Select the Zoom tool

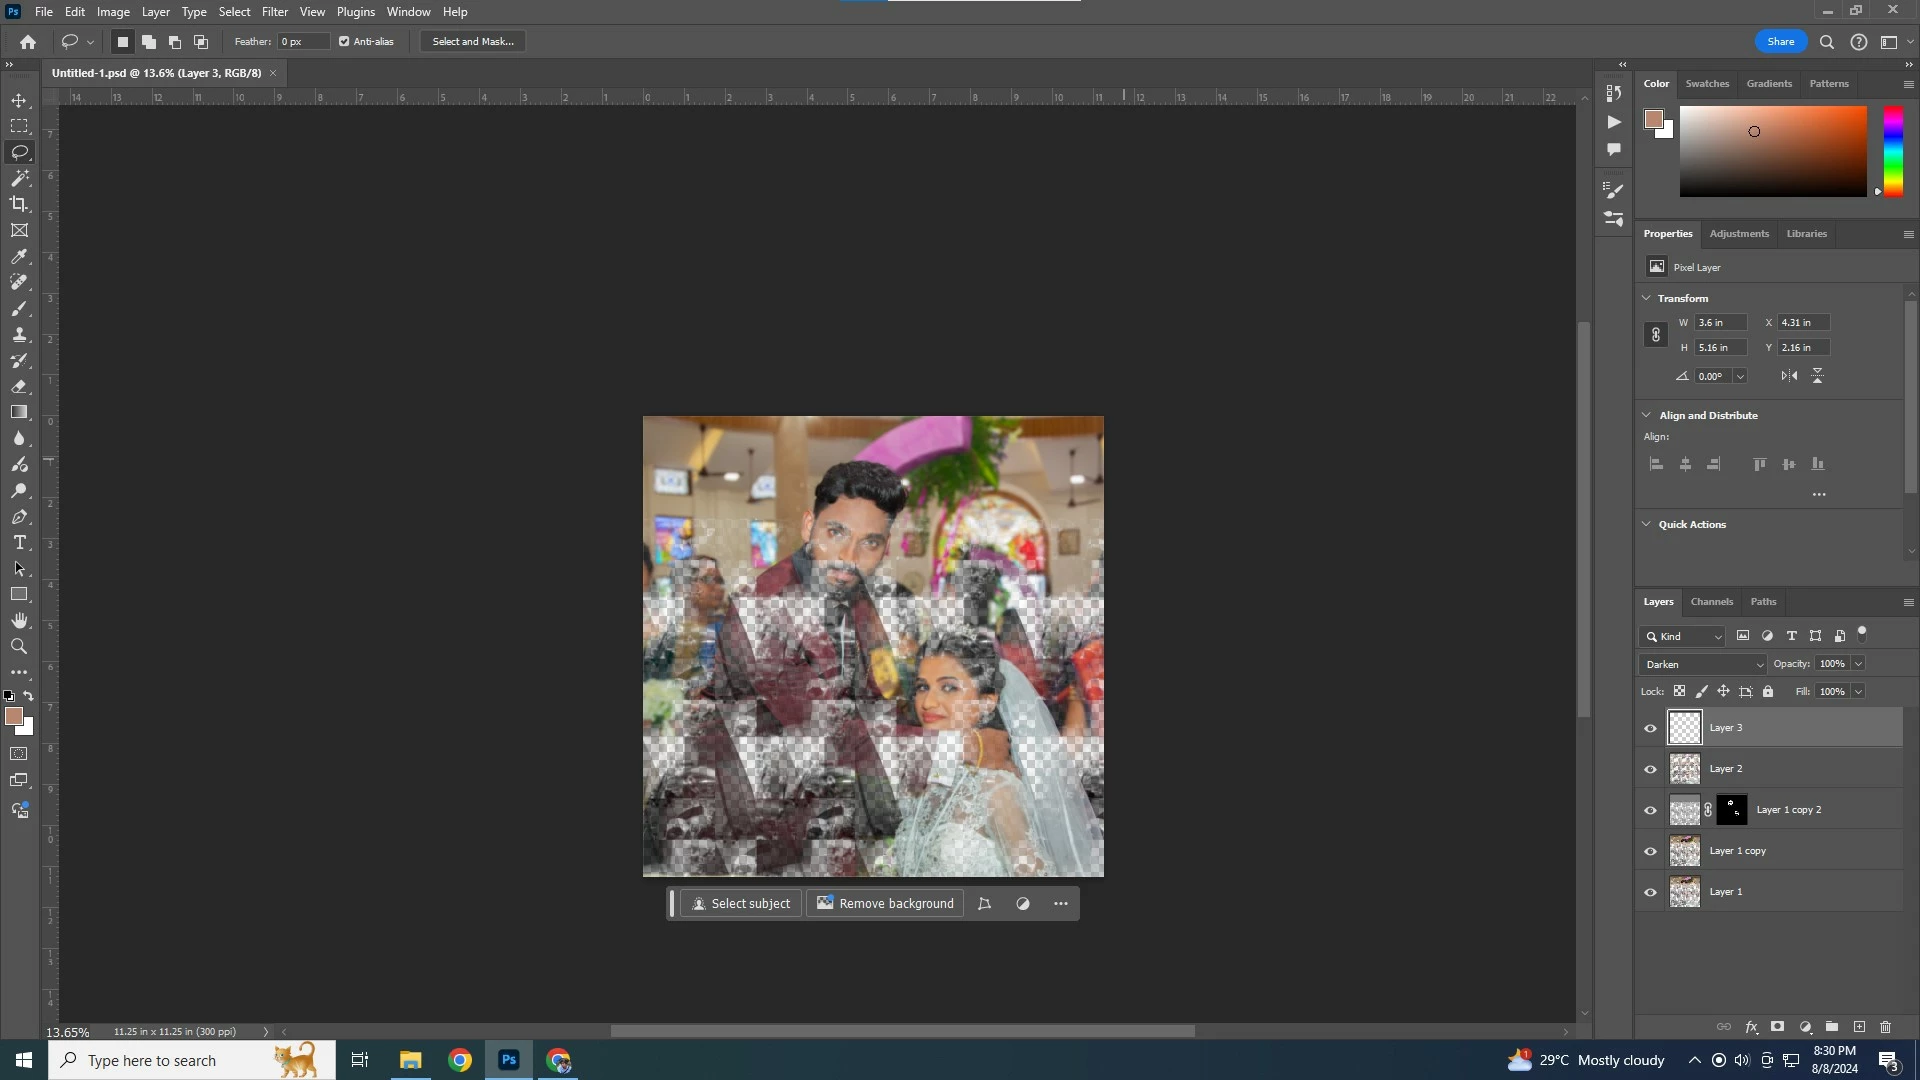[19, 647]
